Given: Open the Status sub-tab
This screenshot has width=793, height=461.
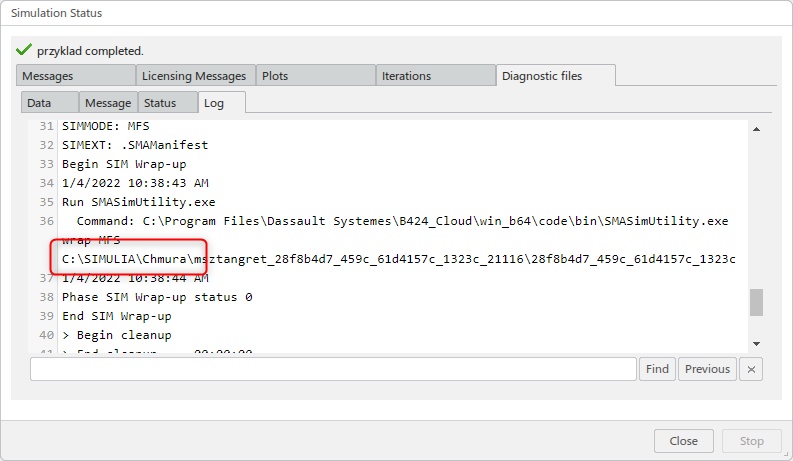Looking at the screenshot, I should 167,103.
